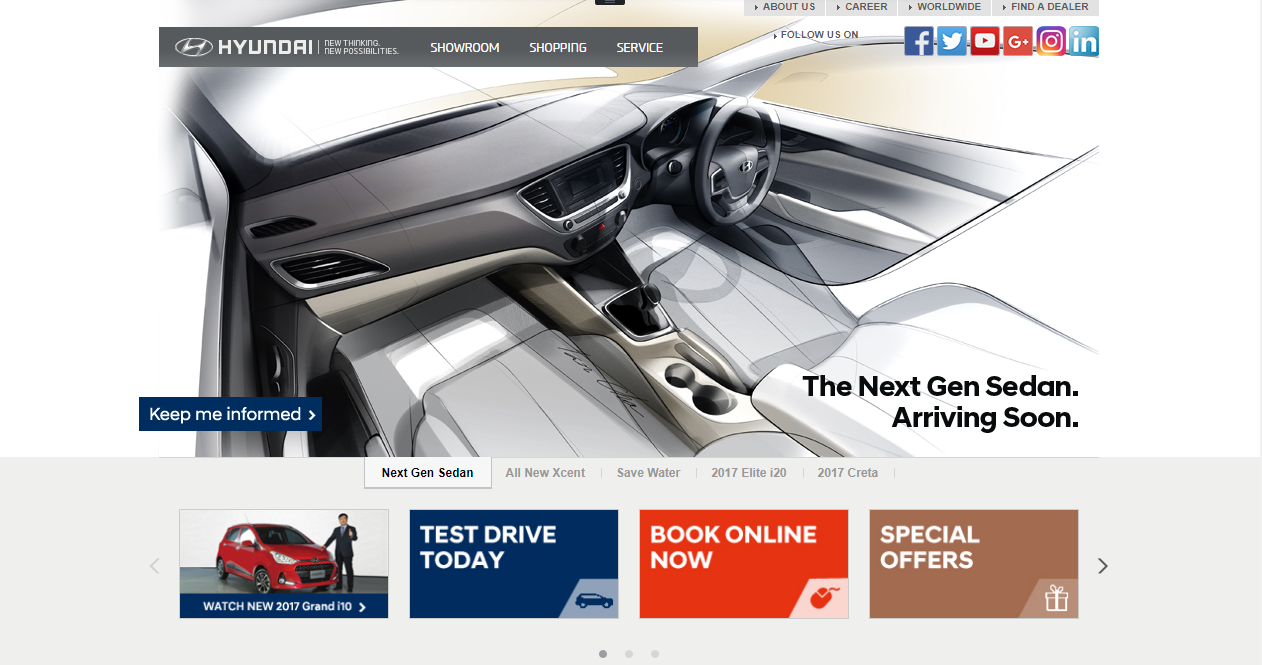Click the Keep me informed button
The height and width of the screenshot is (665, 1262).
[x=230, y=414]
